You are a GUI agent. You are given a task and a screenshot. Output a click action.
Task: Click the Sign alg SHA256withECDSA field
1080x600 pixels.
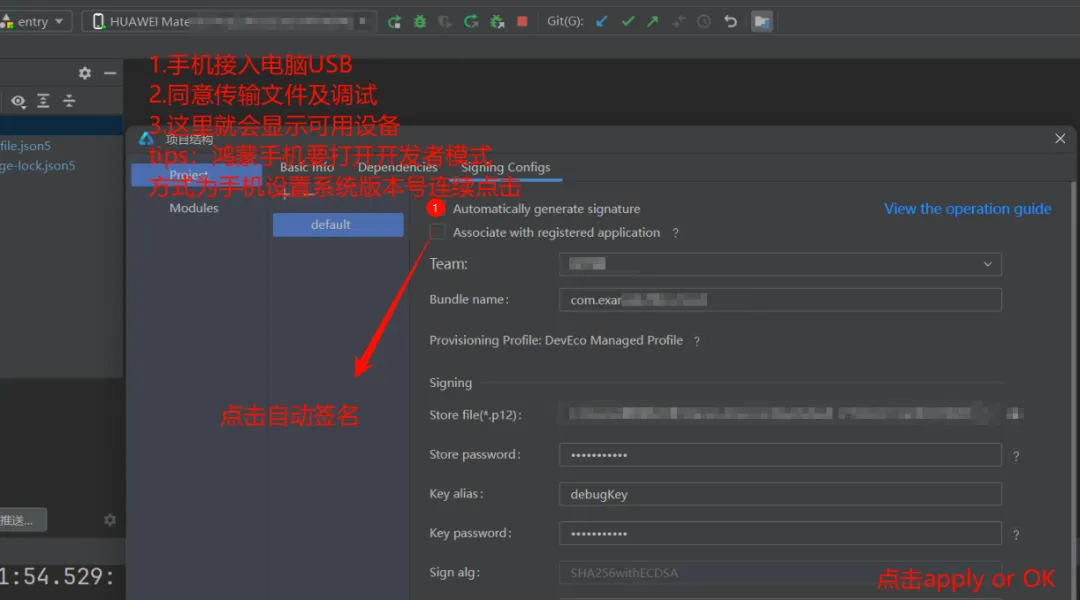click(x=780, y=572)
